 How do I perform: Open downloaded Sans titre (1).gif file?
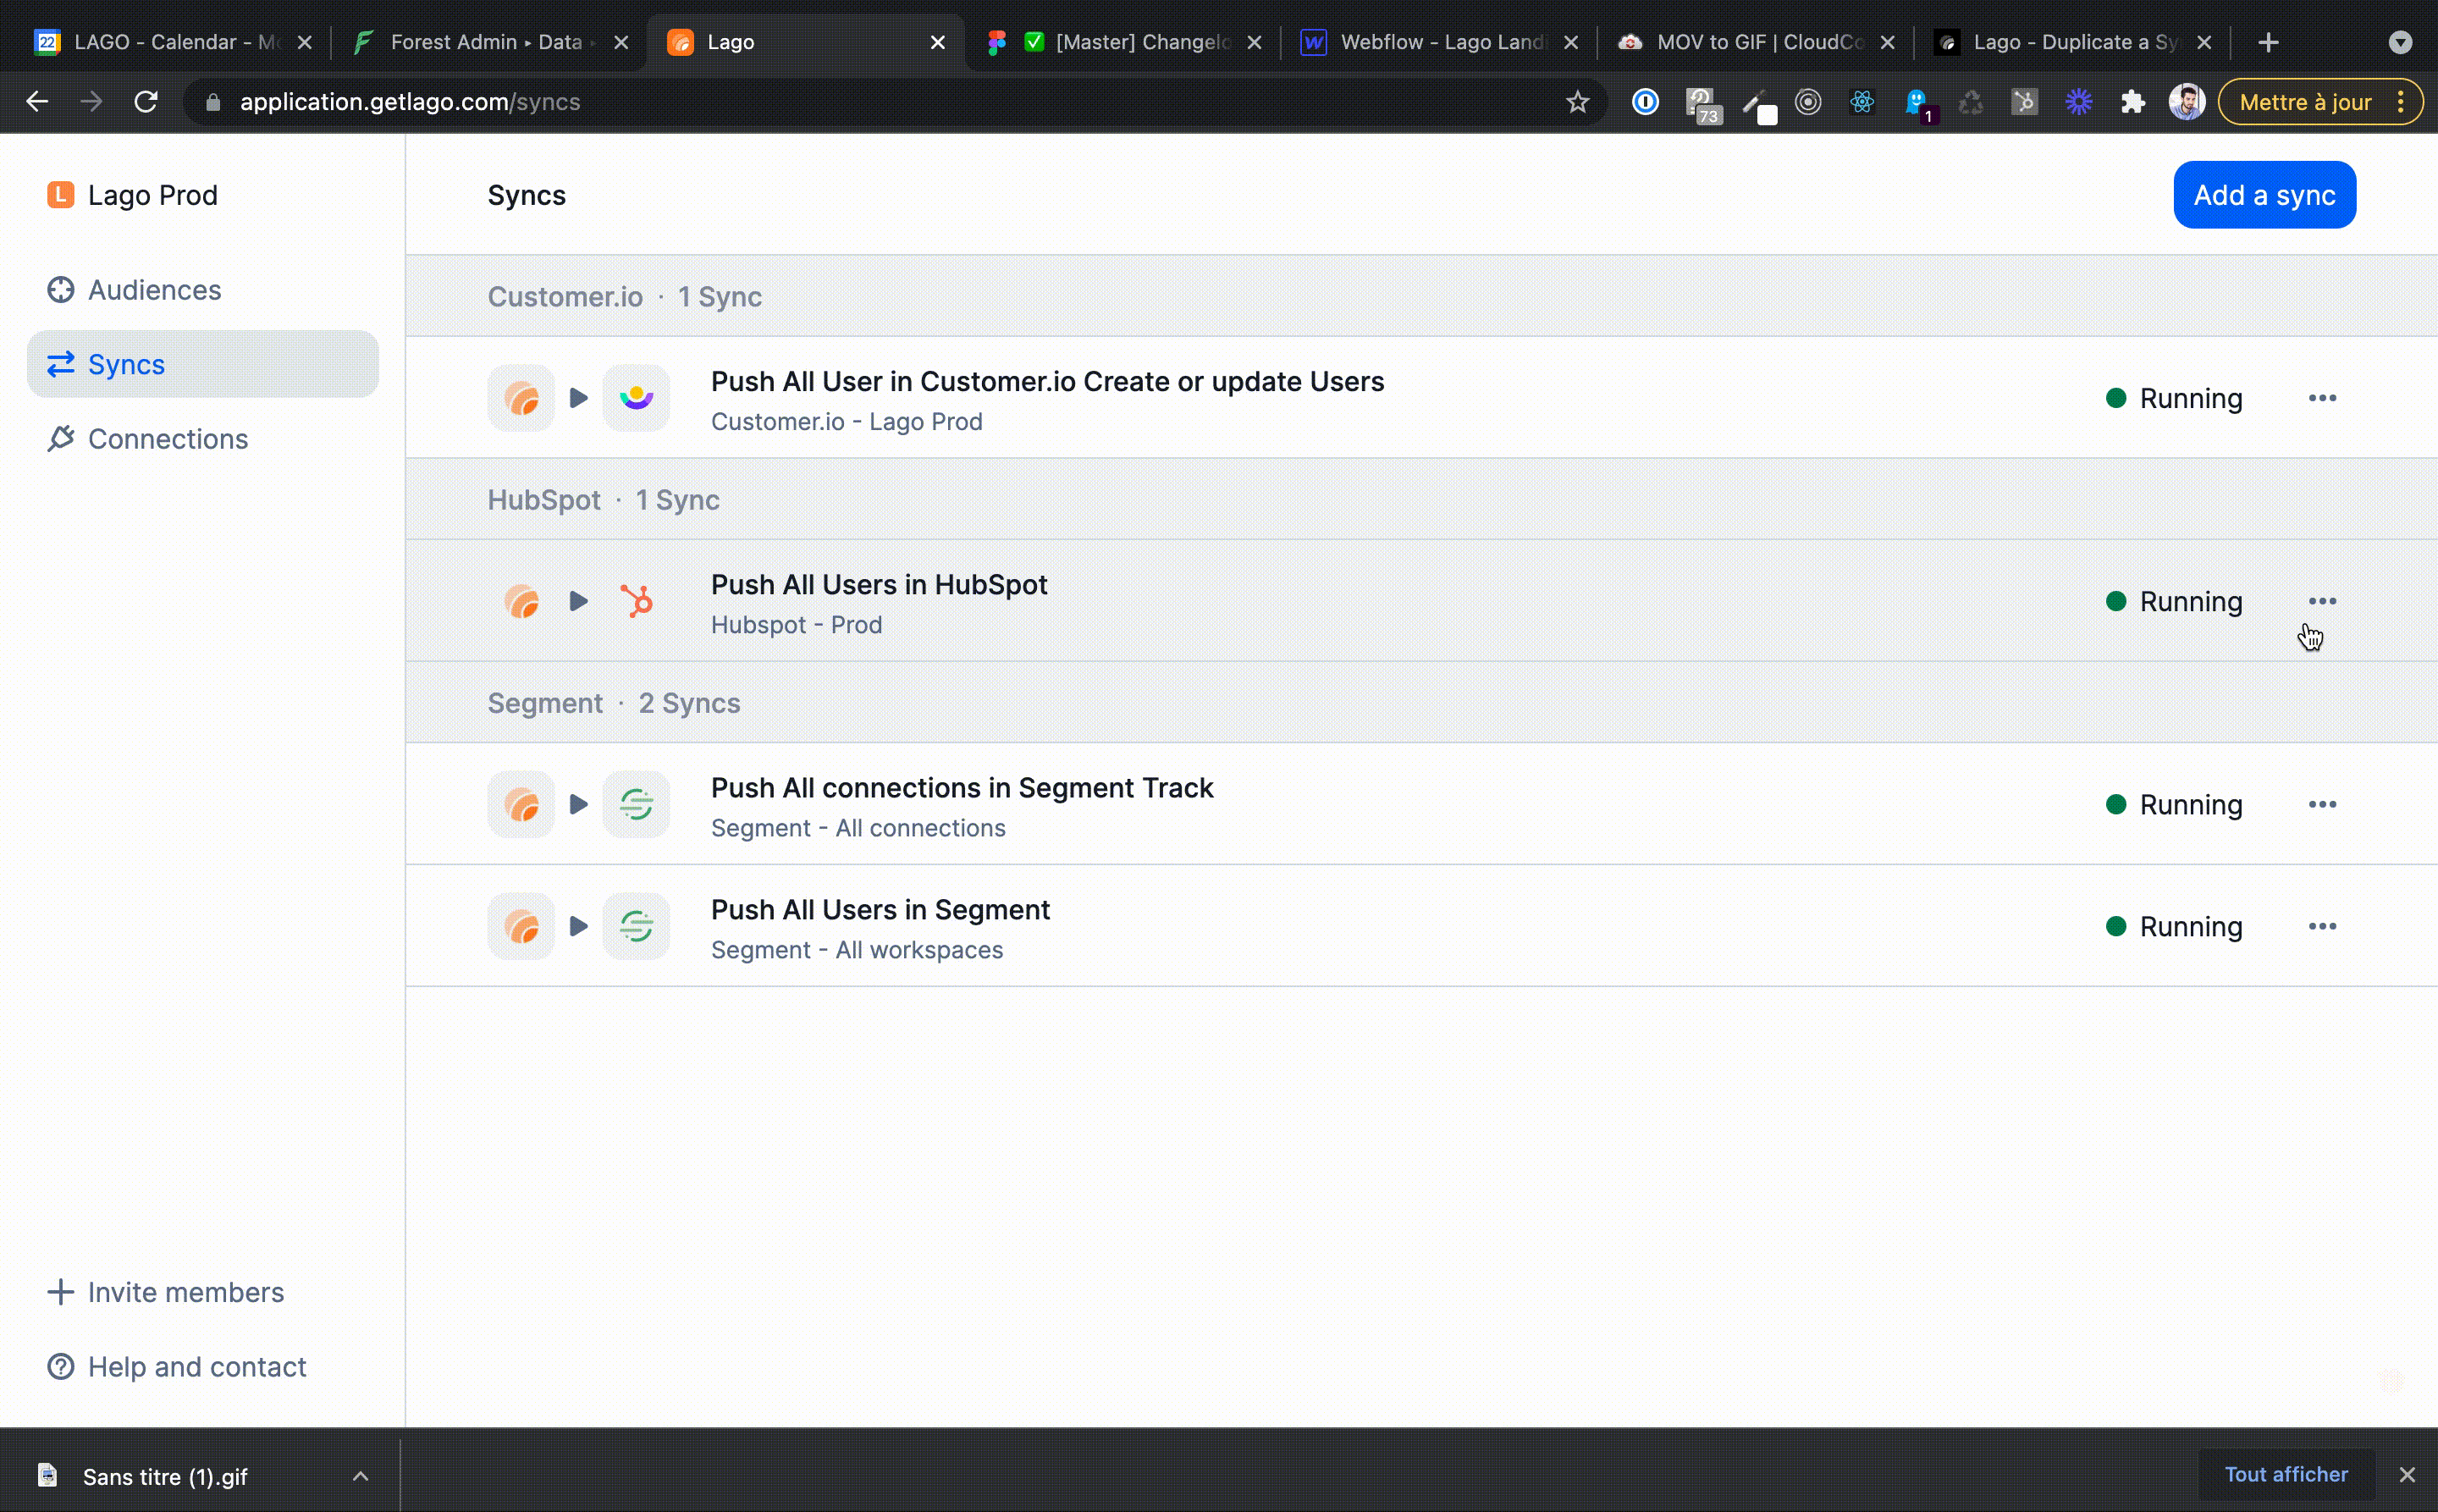[163, 1476]
